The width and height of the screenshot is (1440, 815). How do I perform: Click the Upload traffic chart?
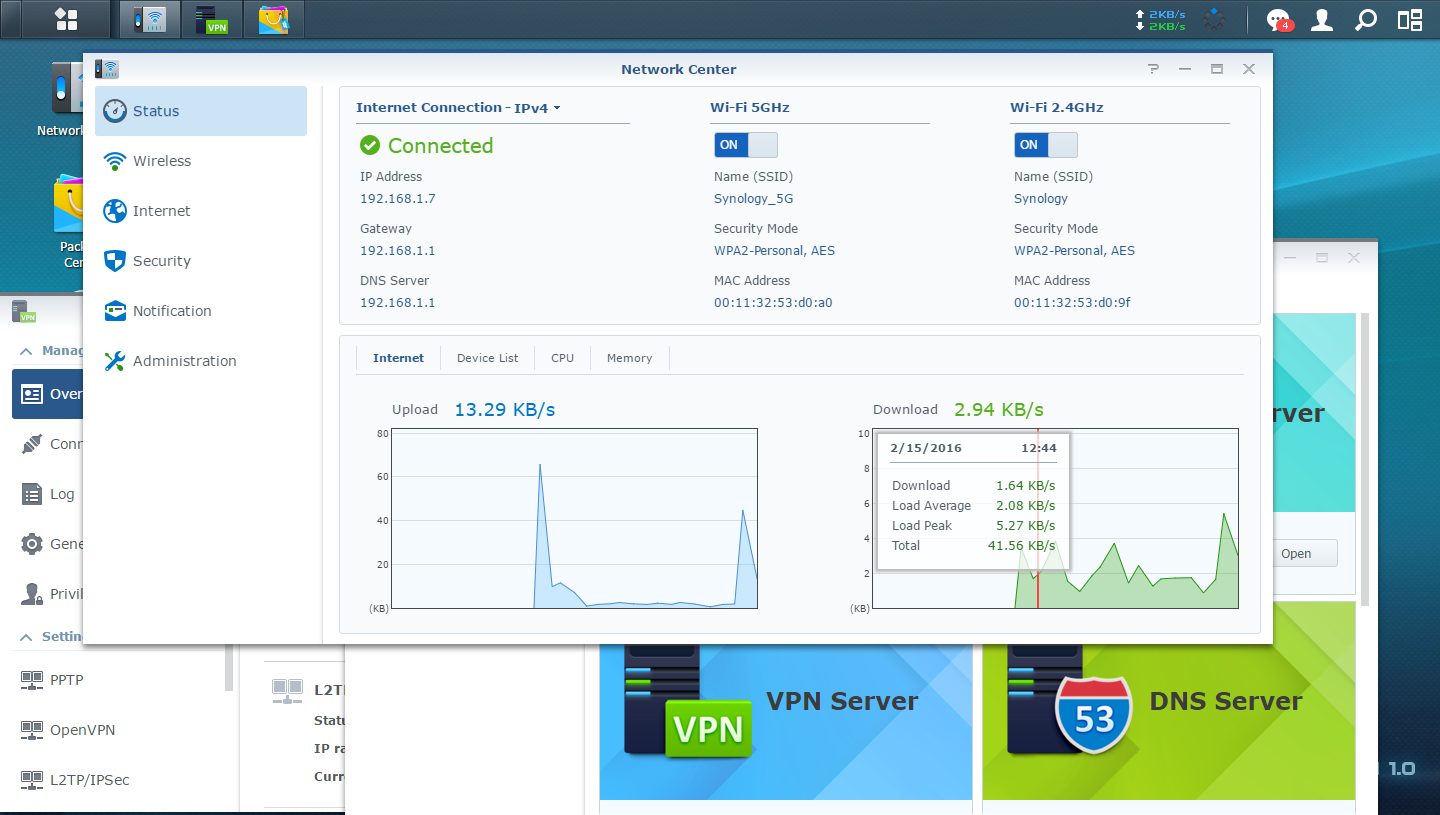574,518
